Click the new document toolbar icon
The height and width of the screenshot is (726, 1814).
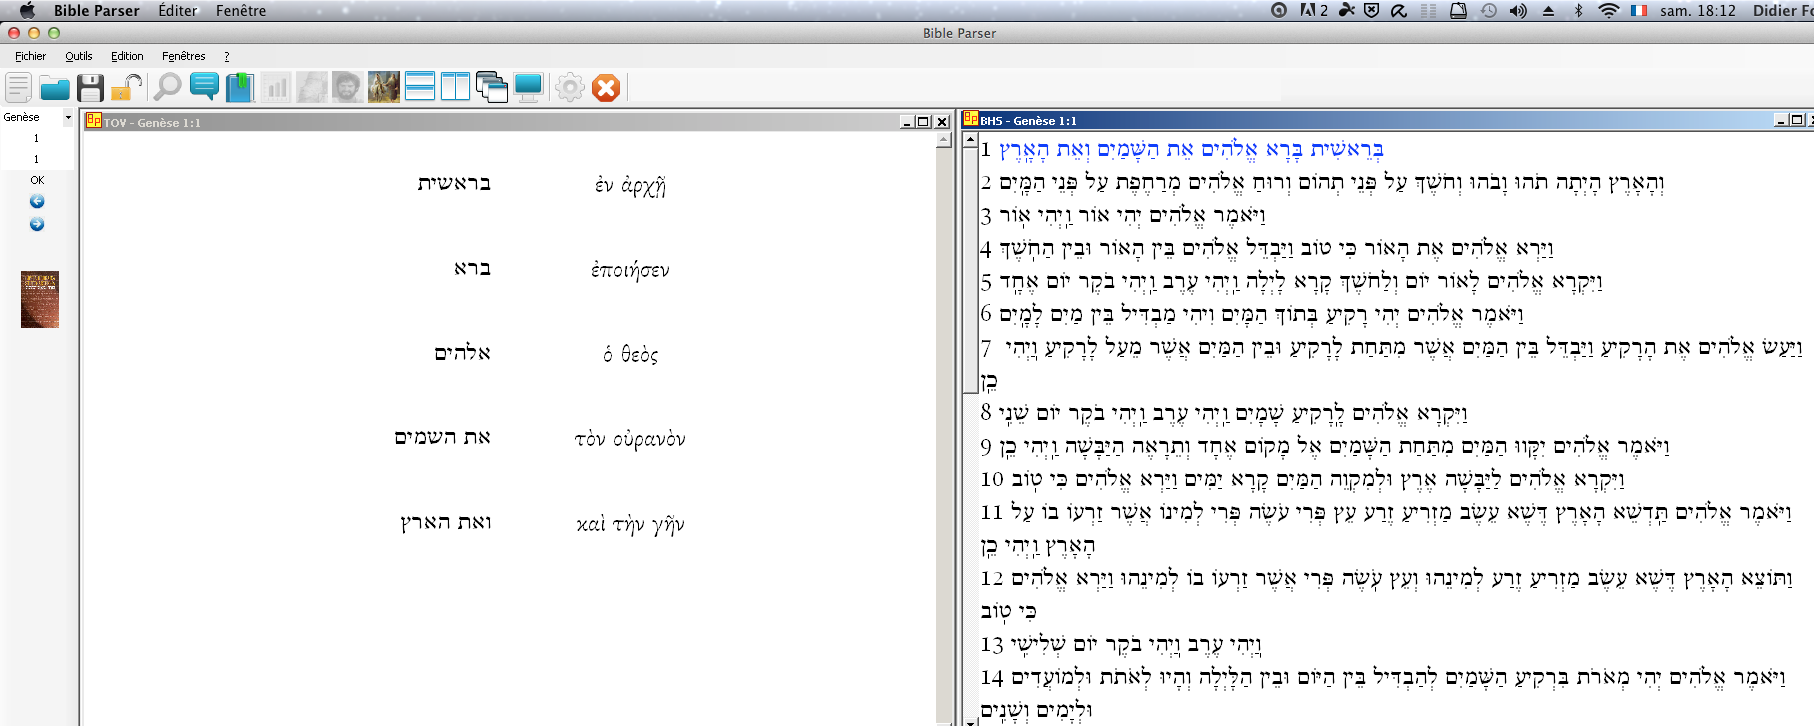tap(18, 88)
